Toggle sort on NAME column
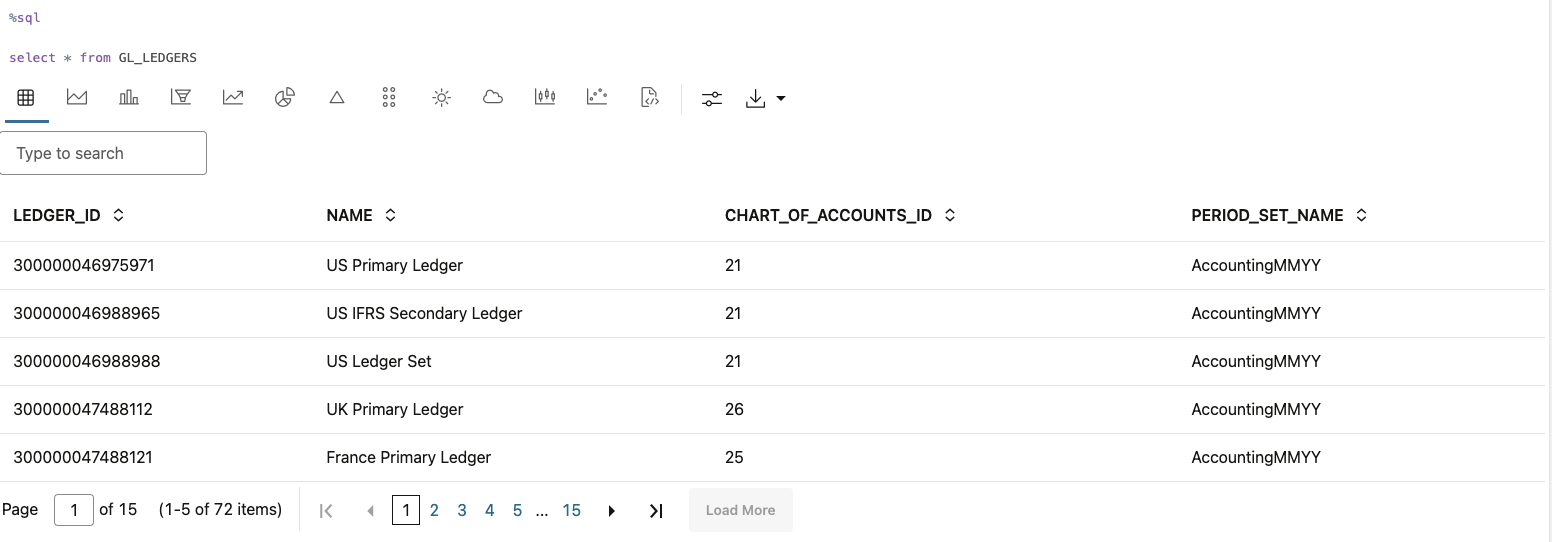Viewport: 1552px width, 542px height. click(390, 215)
